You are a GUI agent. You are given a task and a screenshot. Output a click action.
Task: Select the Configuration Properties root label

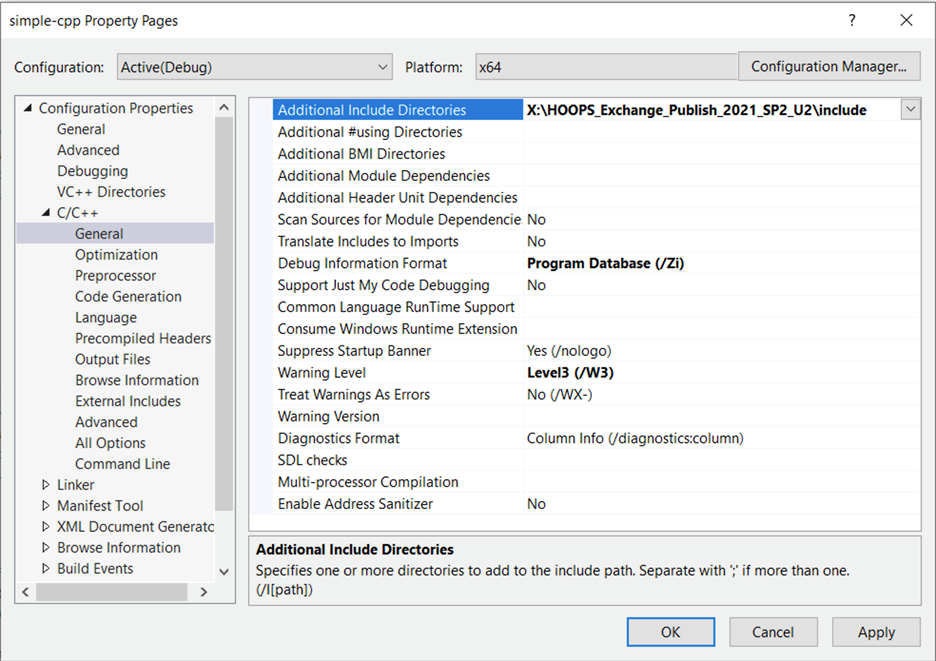point(116,108)
